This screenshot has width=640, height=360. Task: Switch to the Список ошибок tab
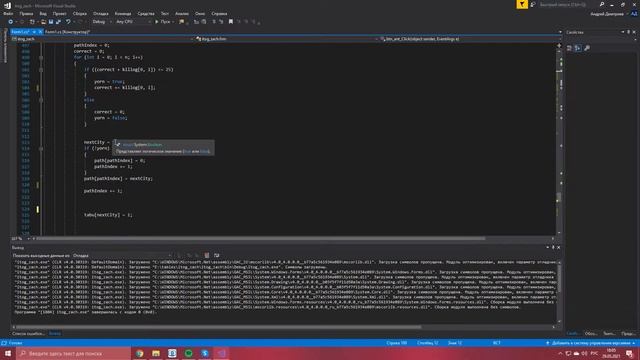coord(28,333)
